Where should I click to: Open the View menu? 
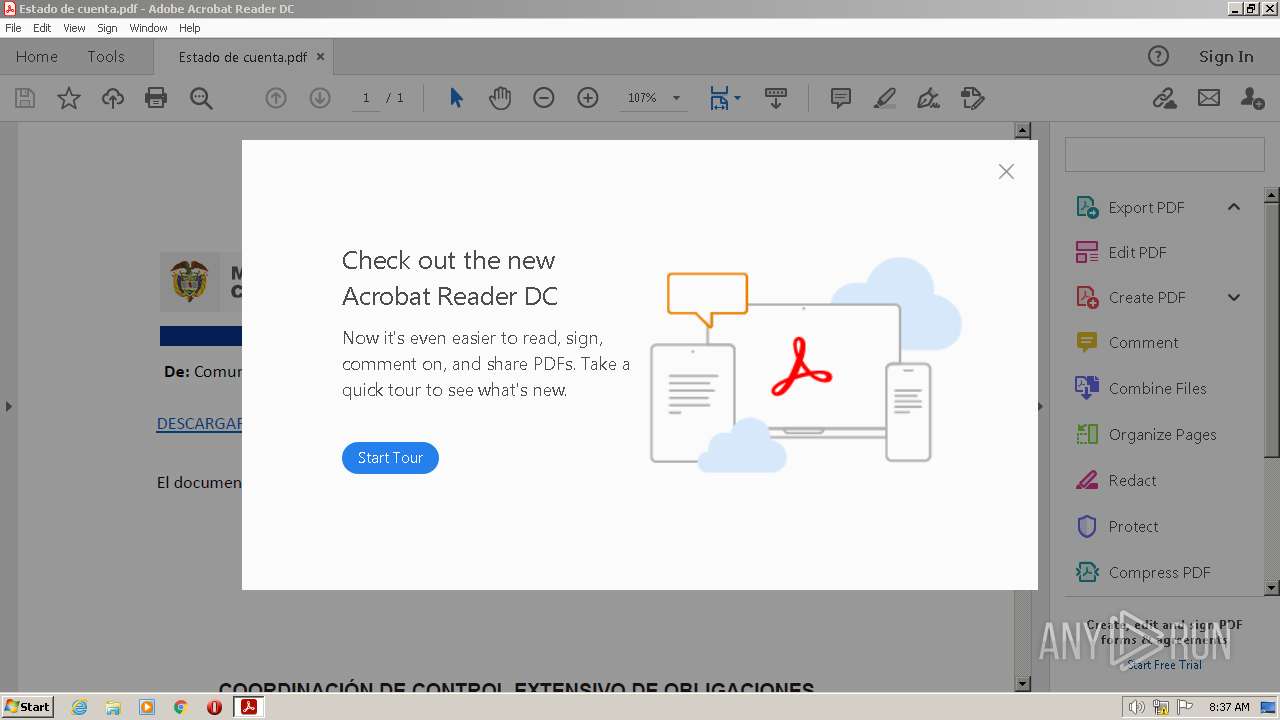click(x=74, y=28)
